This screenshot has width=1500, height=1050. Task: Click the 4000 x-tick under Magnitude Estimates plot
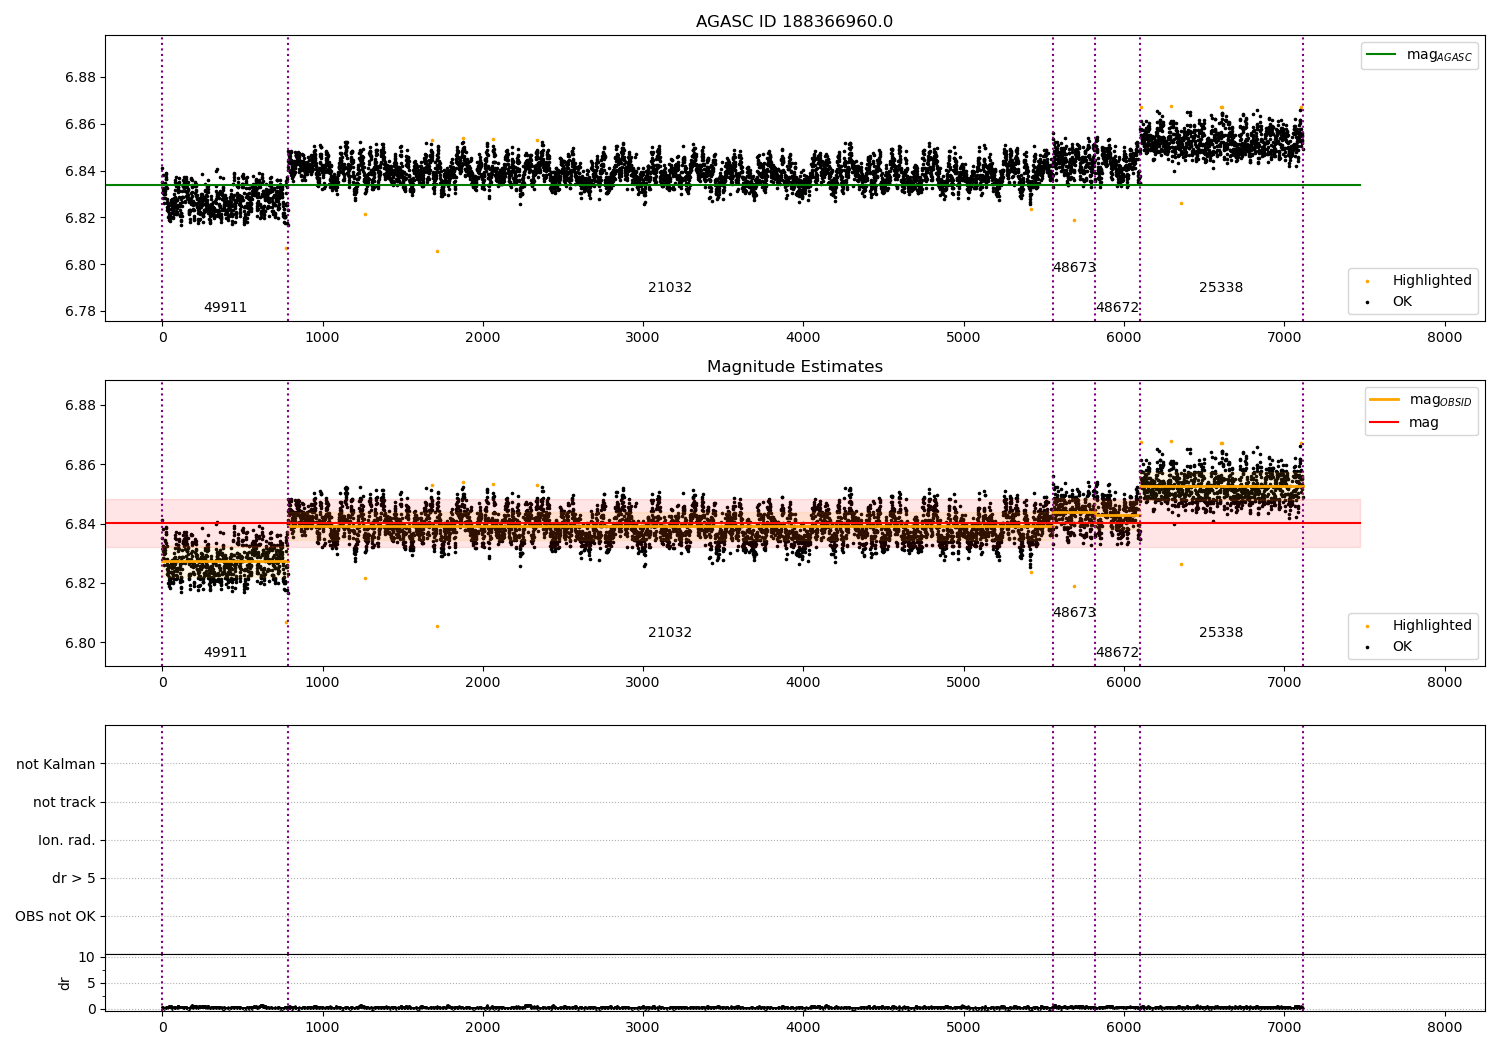pos(803,683)
